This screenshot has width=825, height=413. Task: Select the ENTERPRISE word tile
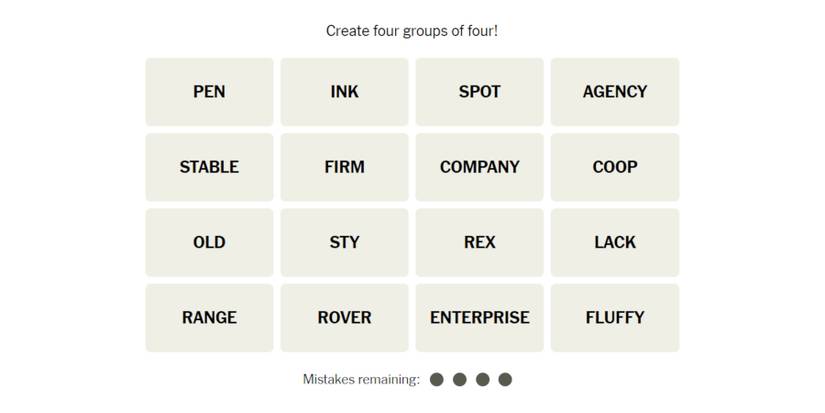[x=479, y=318]
